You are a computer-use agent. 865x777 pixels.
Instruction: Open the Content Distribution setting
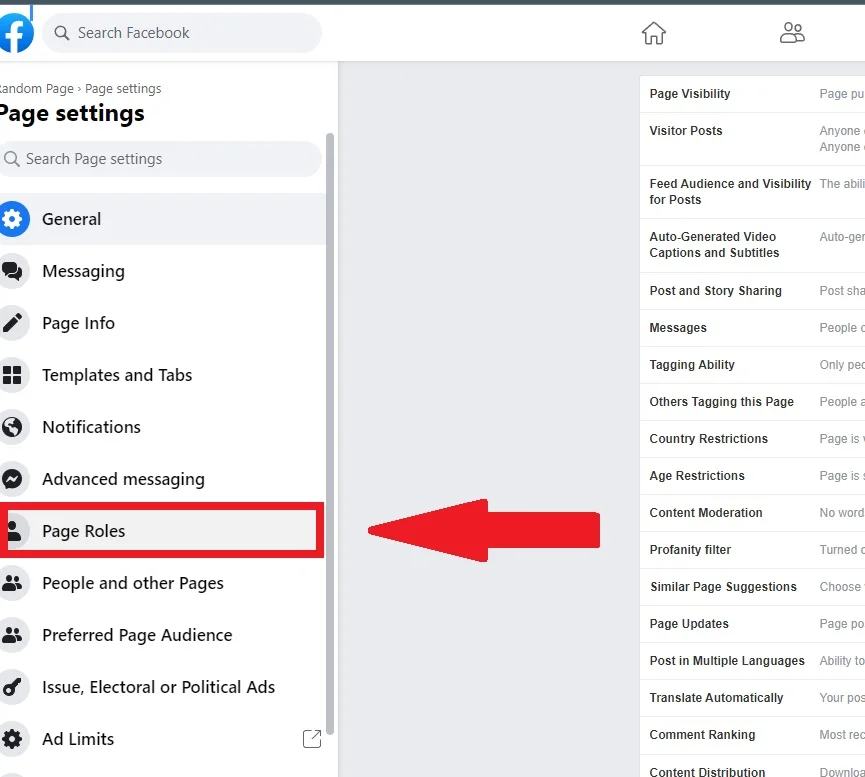[752, 766]
